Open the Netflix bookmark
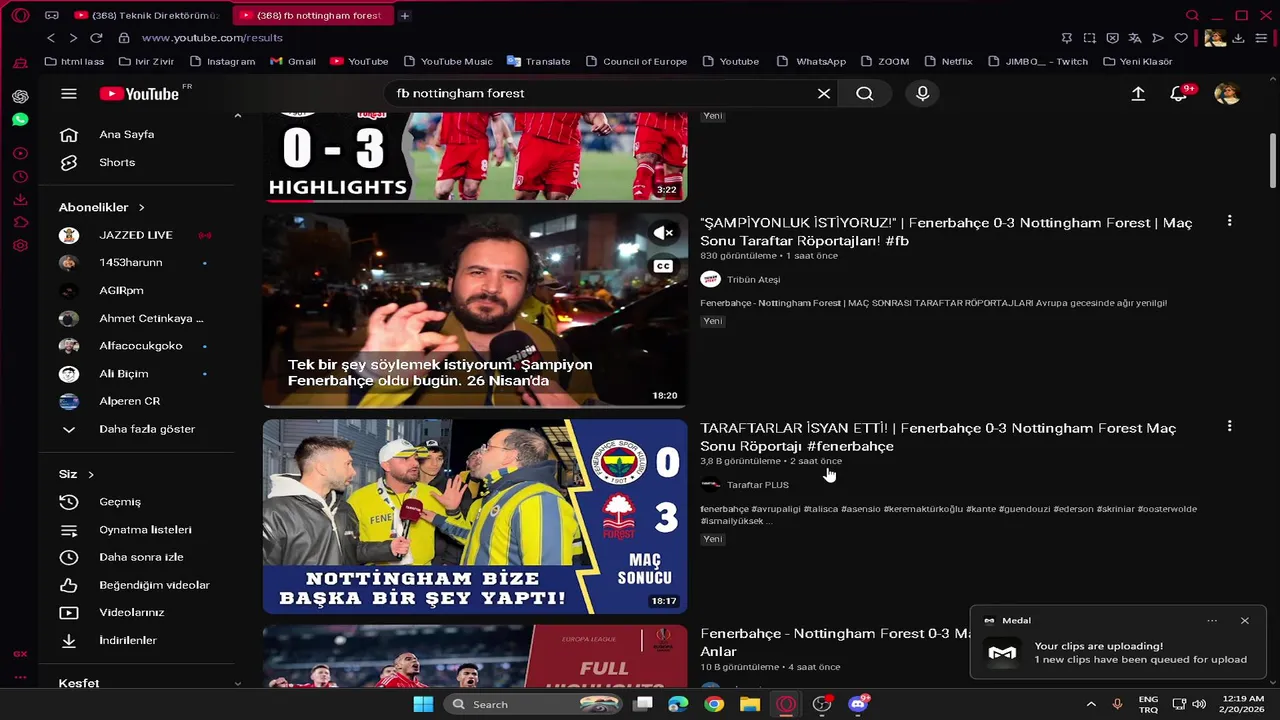Screen dimensions: 1280x720 coord(948,61)
